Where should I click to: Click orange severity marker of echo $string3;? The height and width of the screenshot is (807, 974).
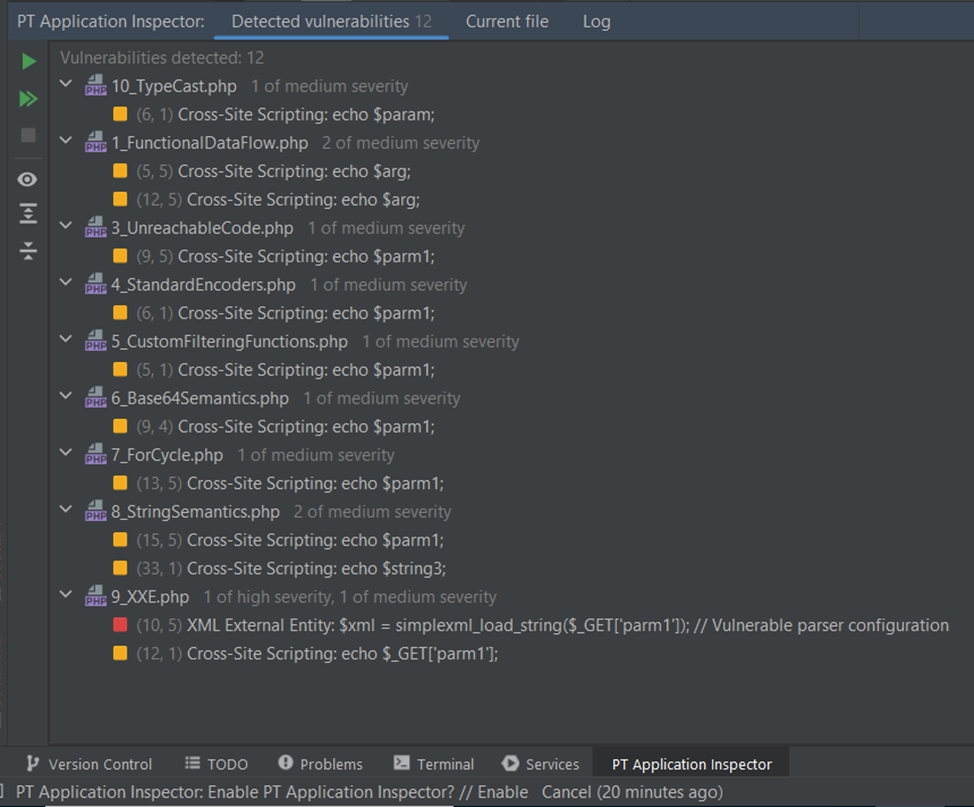click(x=121, y=568)
